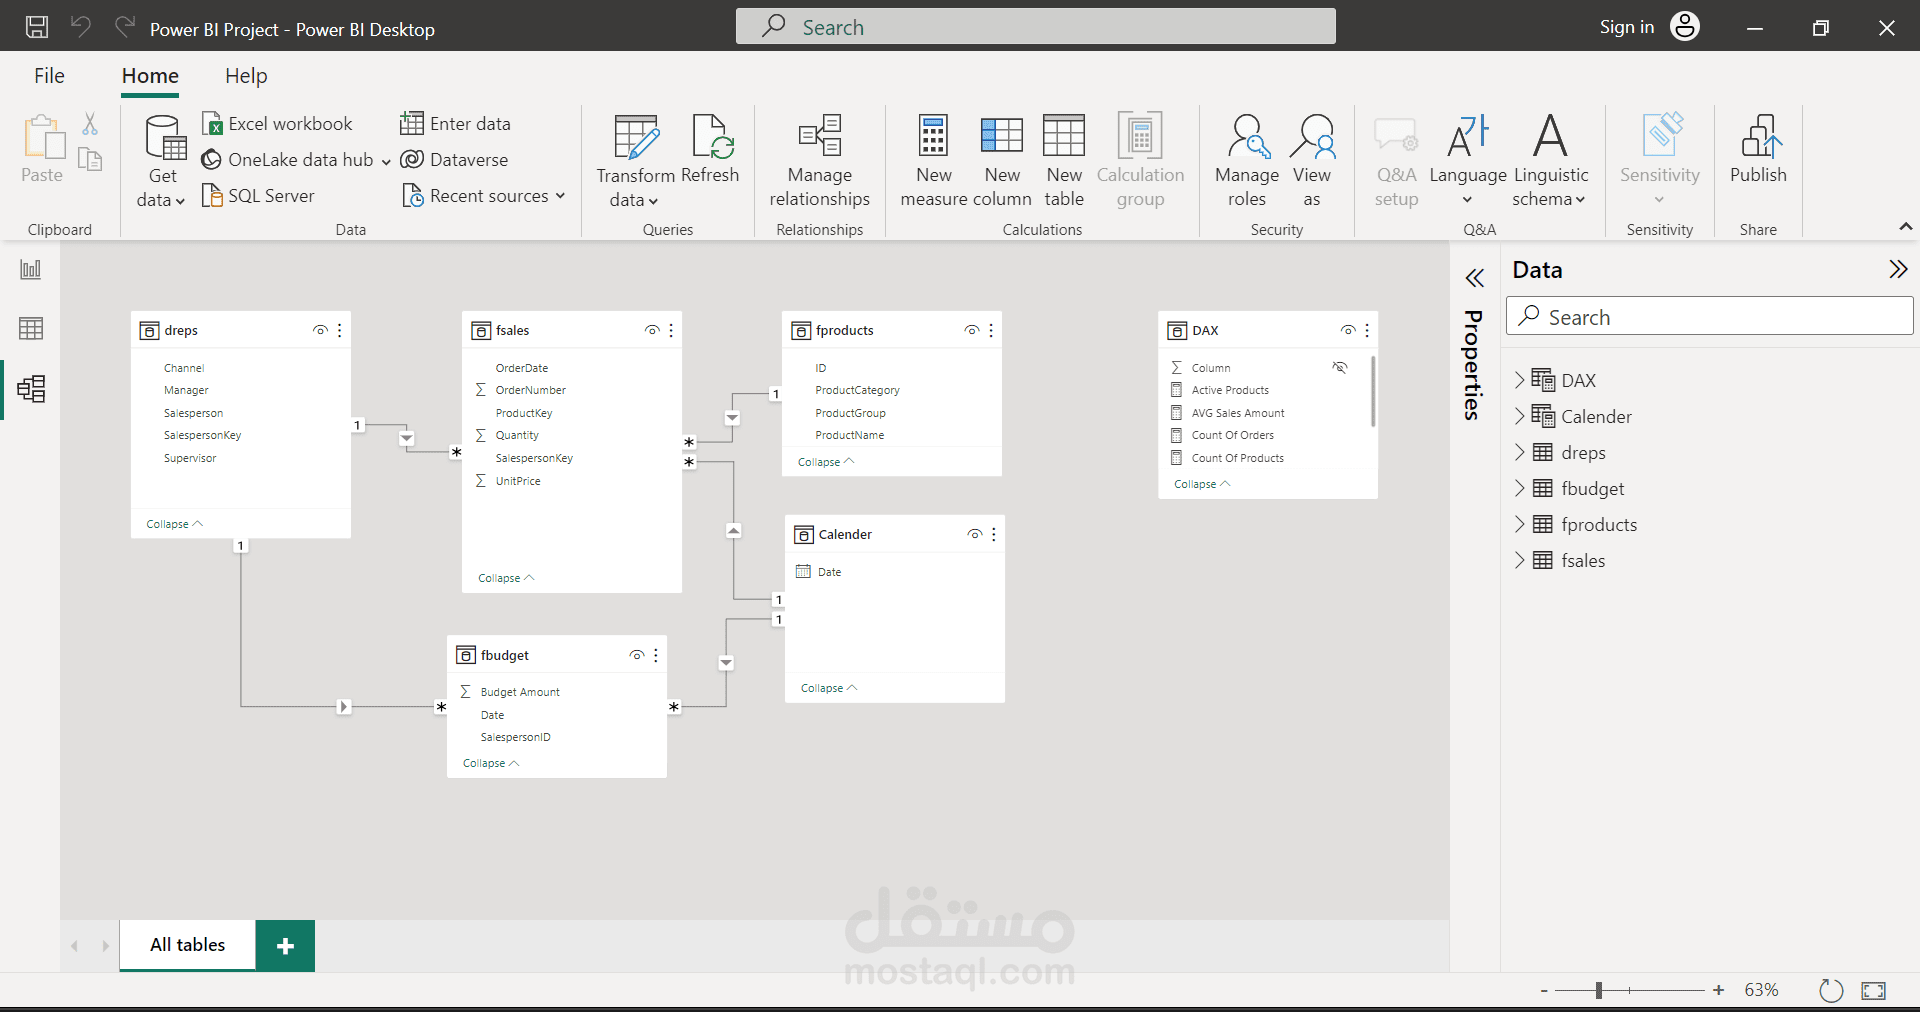Toggle visibility of fbudget table
The image size is (1920, 1012).
pos(637,655)
